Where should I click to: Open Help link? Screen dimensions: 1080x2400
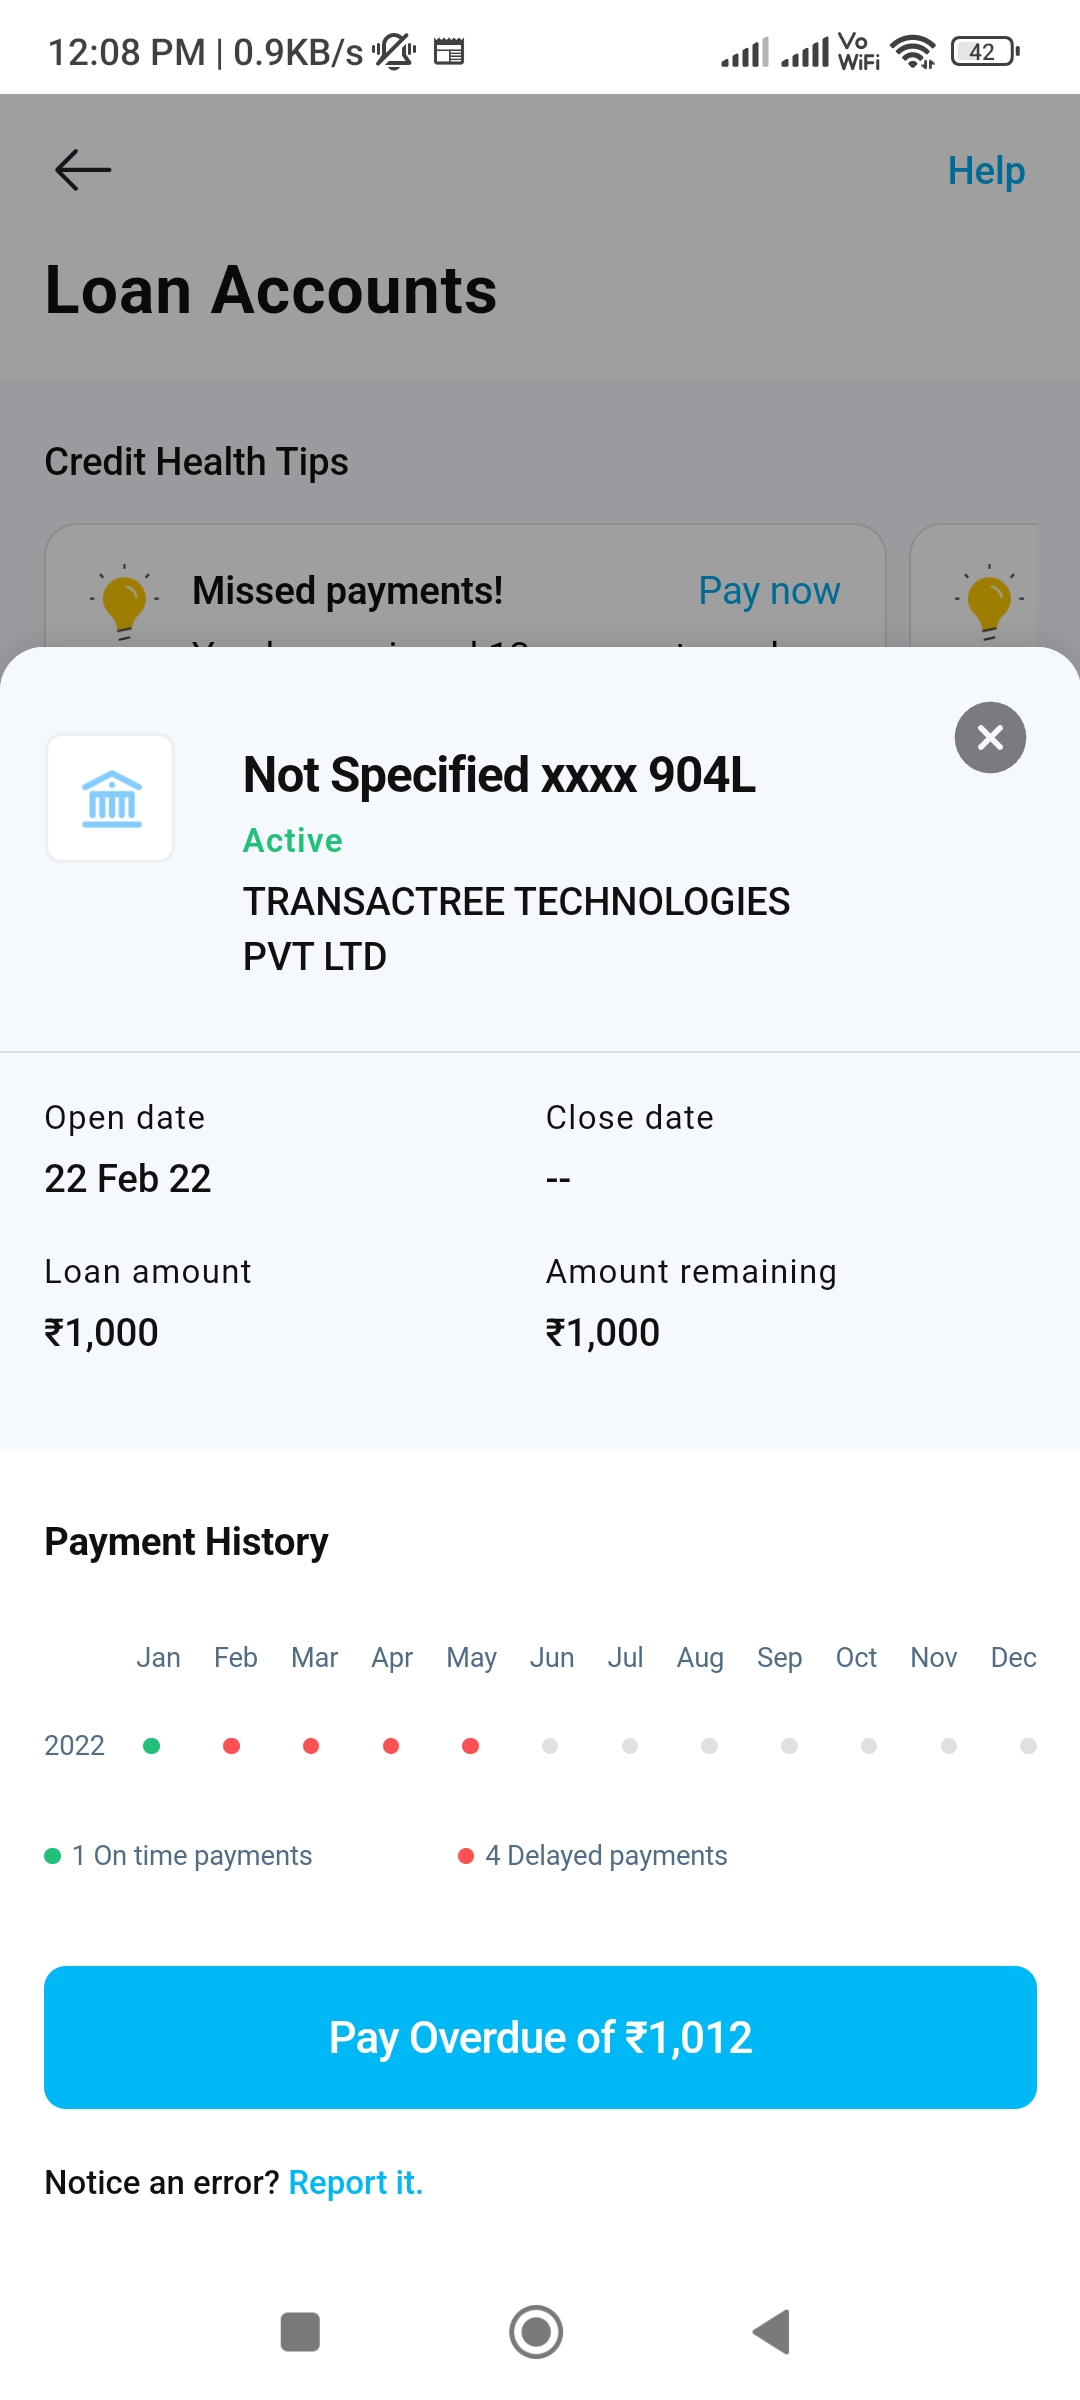985,171
